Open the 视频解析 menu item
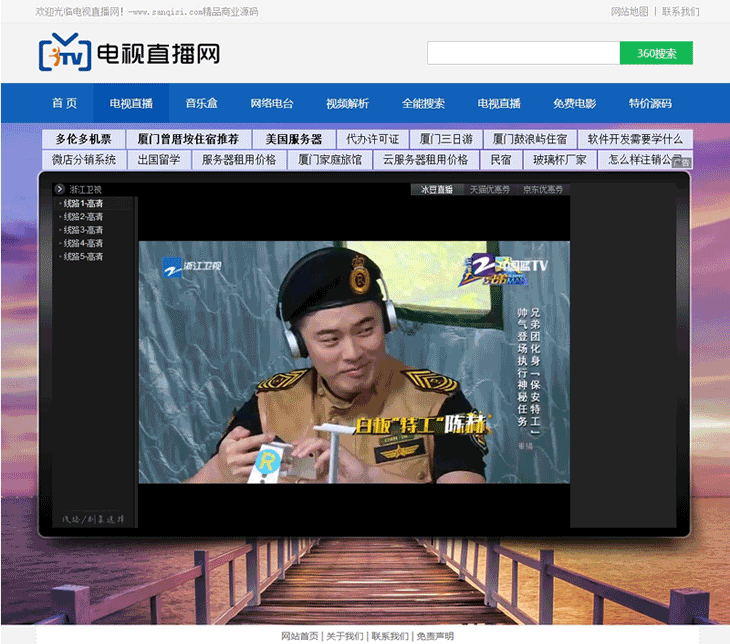 (347, 103)
